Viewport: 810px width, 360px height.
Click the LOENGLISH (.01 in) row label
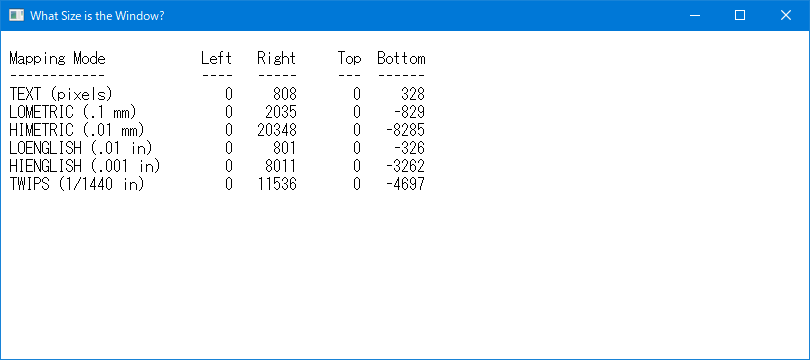coord(81,148)
